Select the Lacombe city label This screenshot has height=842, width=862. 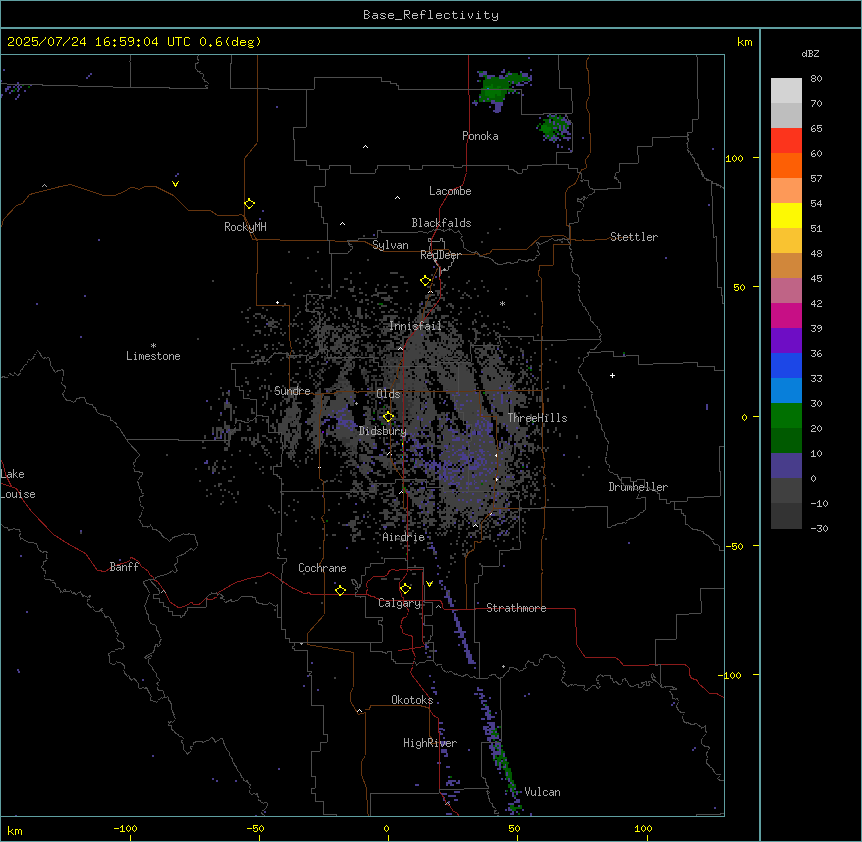[450, 191]
